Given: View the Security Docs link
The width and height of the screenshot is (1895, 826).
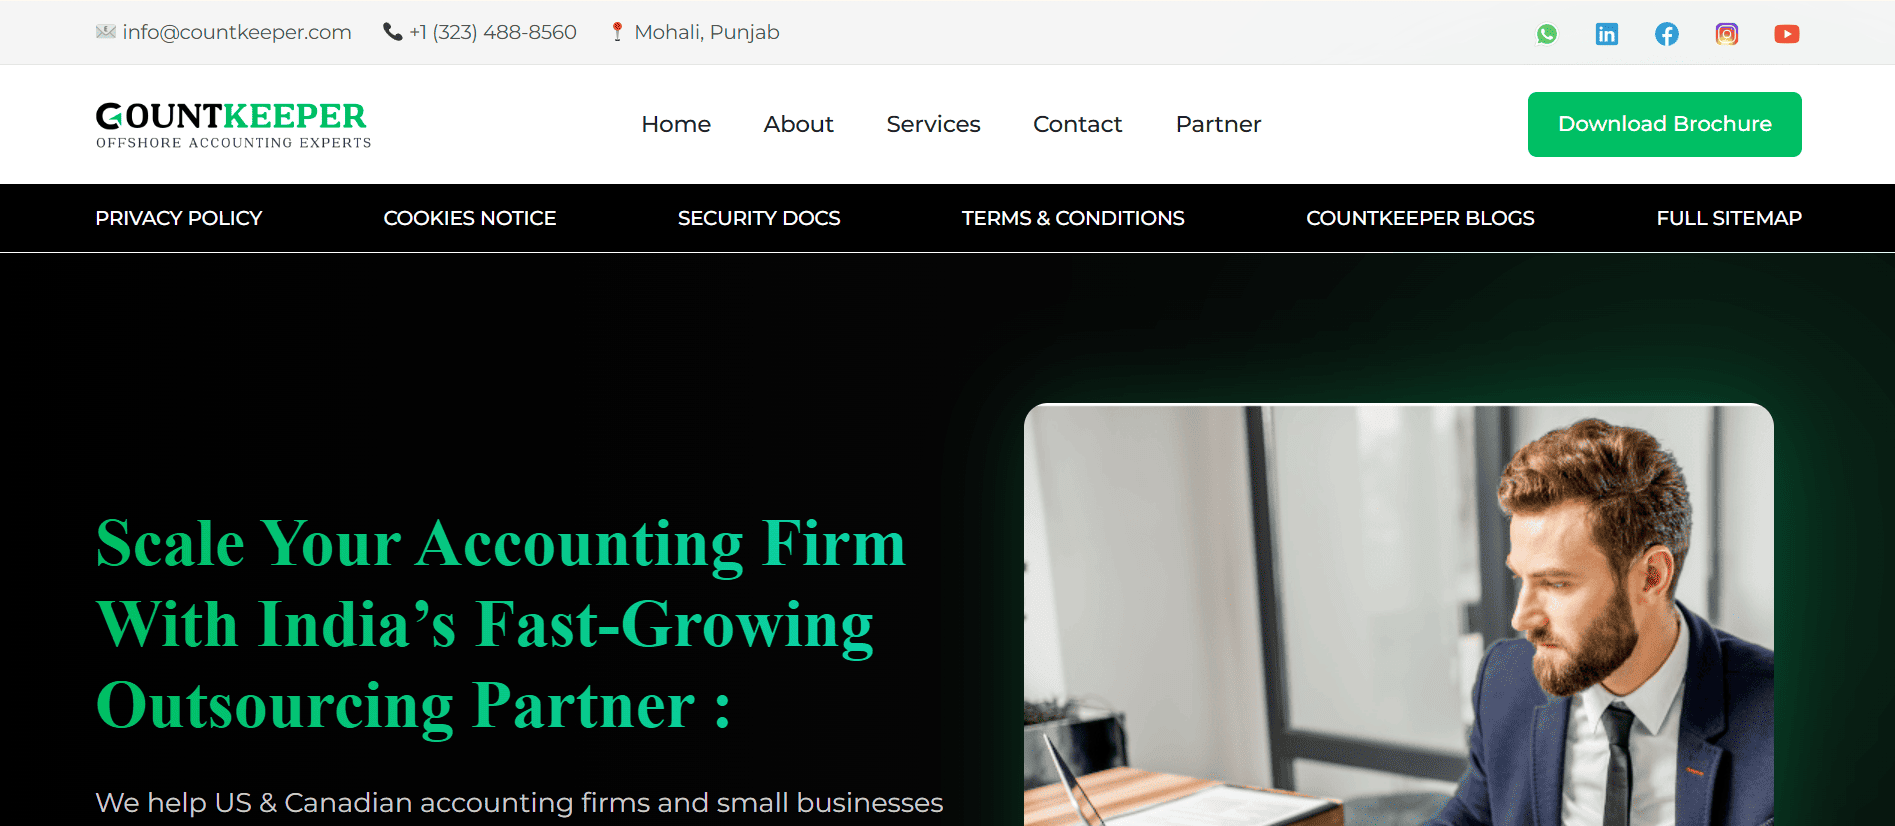Looking at the screenshot, I should click(759, 218).
